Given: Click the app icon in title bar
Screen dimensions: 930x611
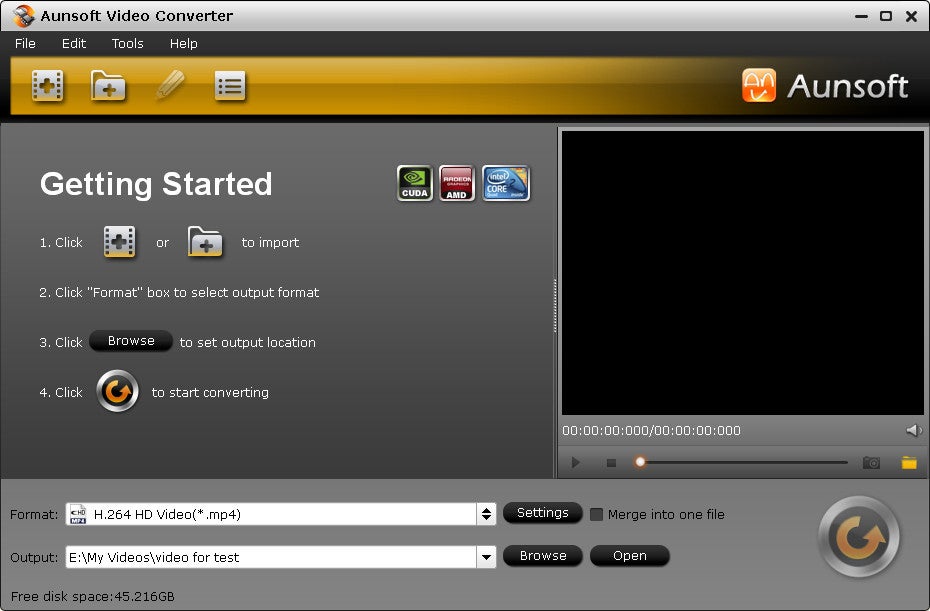Looking at the screenshot, I should (x=24, y=16).
